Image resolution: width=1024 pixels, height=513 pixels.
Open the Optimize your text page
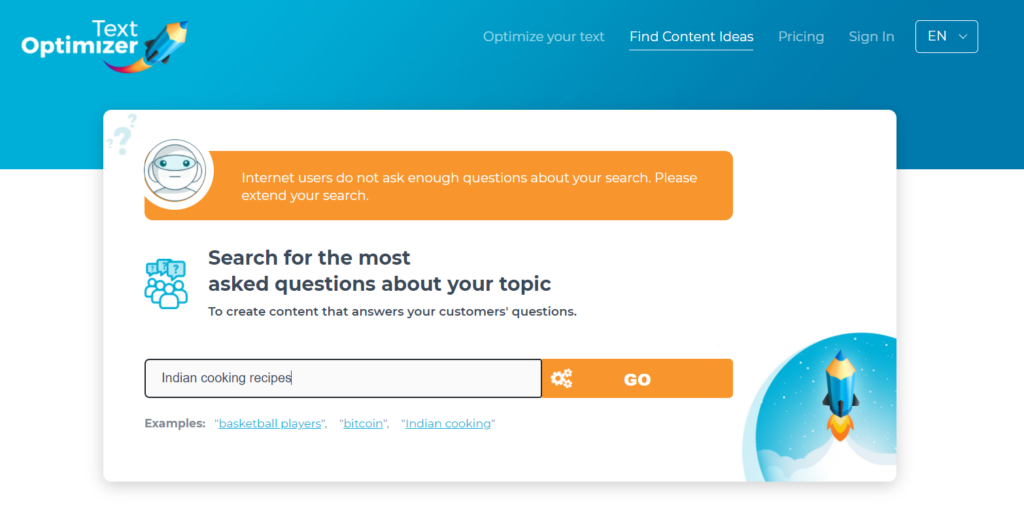(543, 37)
